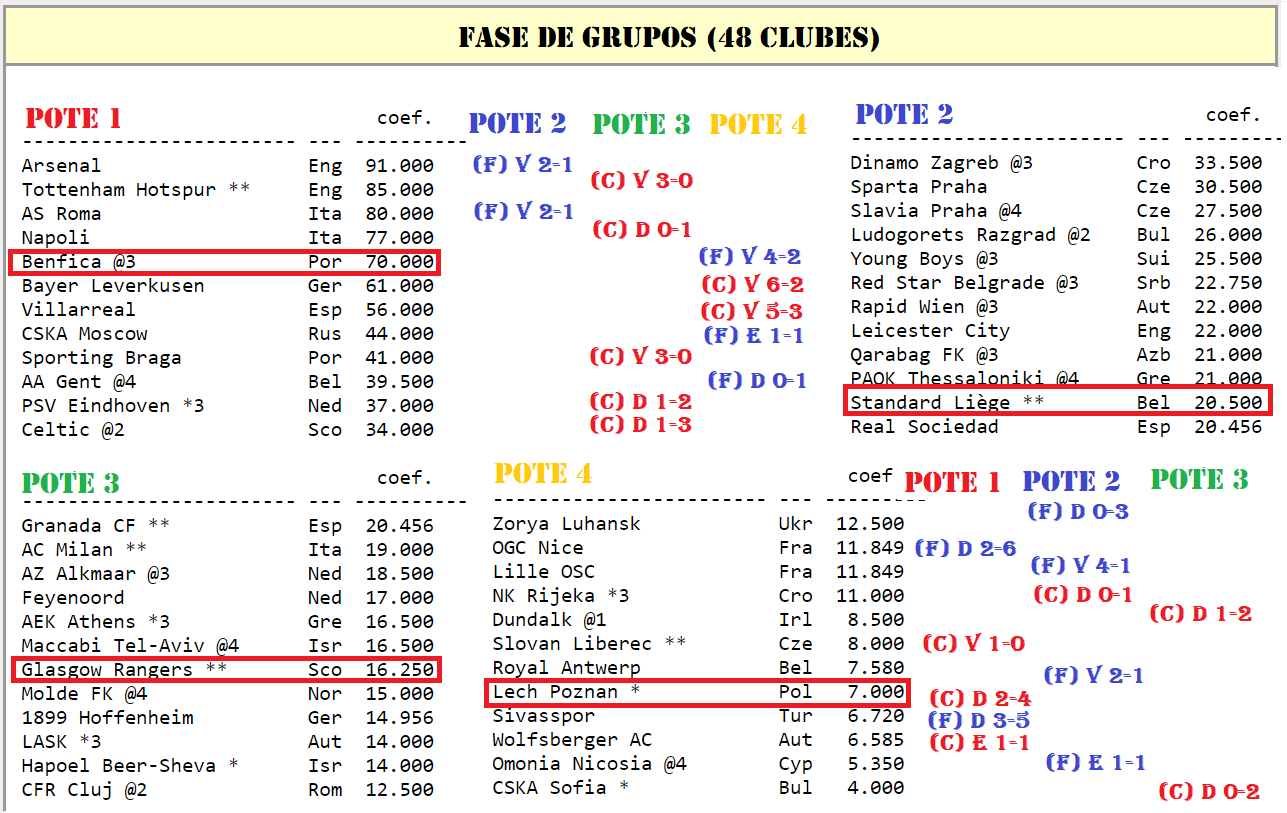Select the red "POTE 1" heading above Arsenal
The height and width of the screenshot is (813, 1287).
click(73, 118)
